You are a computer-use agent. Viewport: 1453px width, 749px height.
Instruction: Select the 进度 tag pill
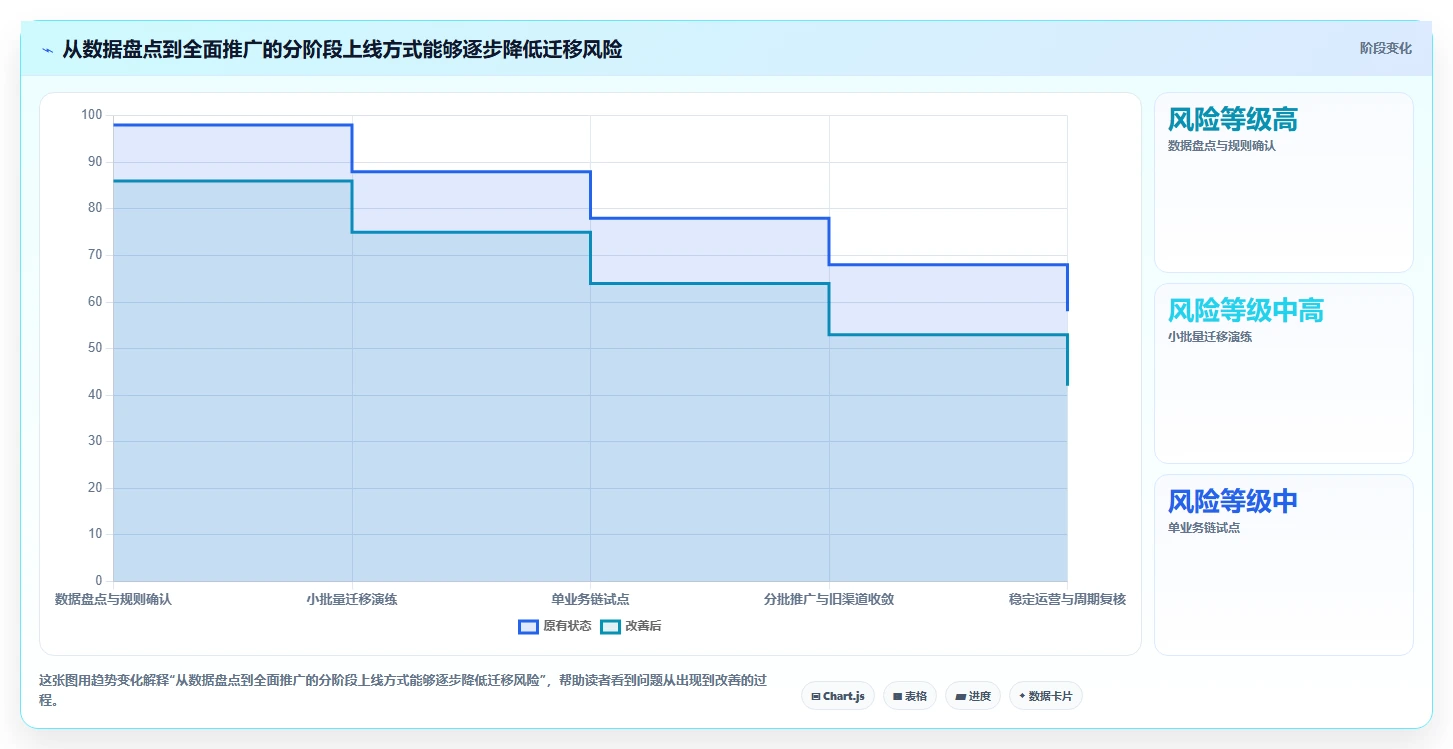[973, 696]
